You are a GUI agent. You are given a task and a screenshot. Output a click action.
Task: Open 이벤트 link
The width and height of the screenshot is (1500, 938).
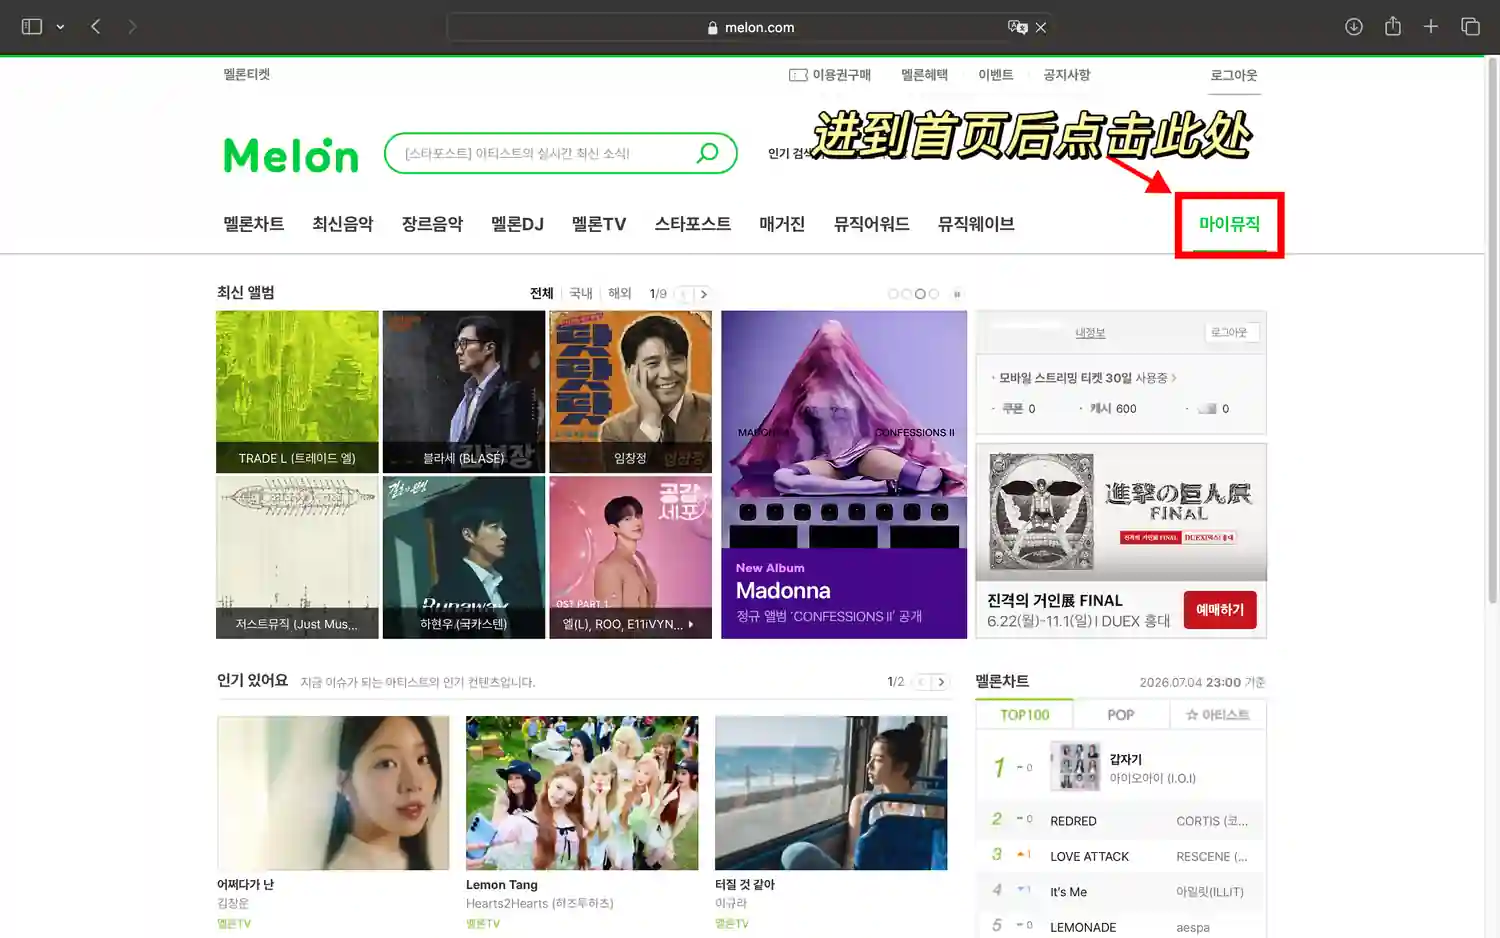995,75
